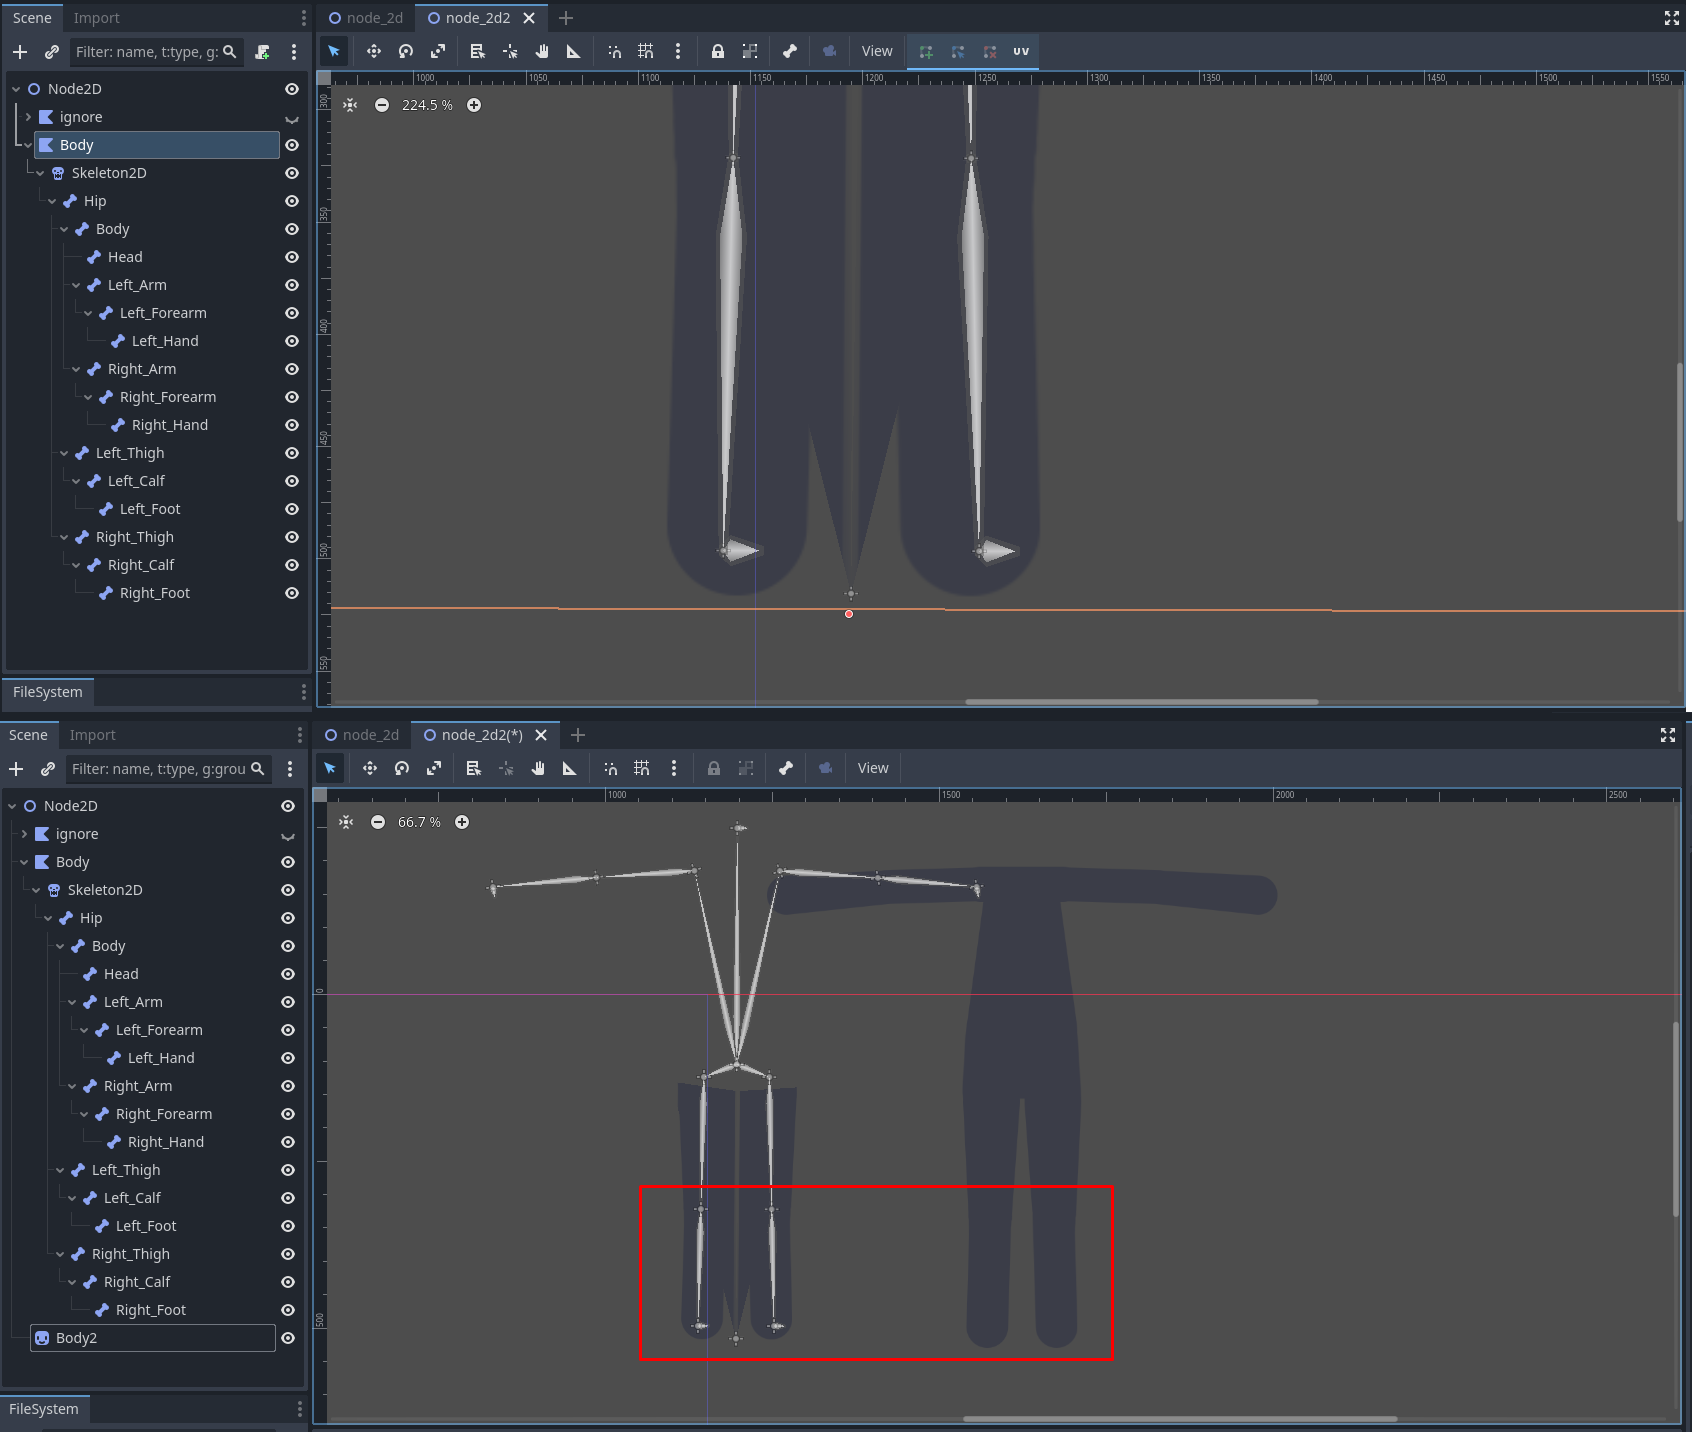
Task: Select the Move tool in upper editor toolbar
Action: tap(373, 51)
